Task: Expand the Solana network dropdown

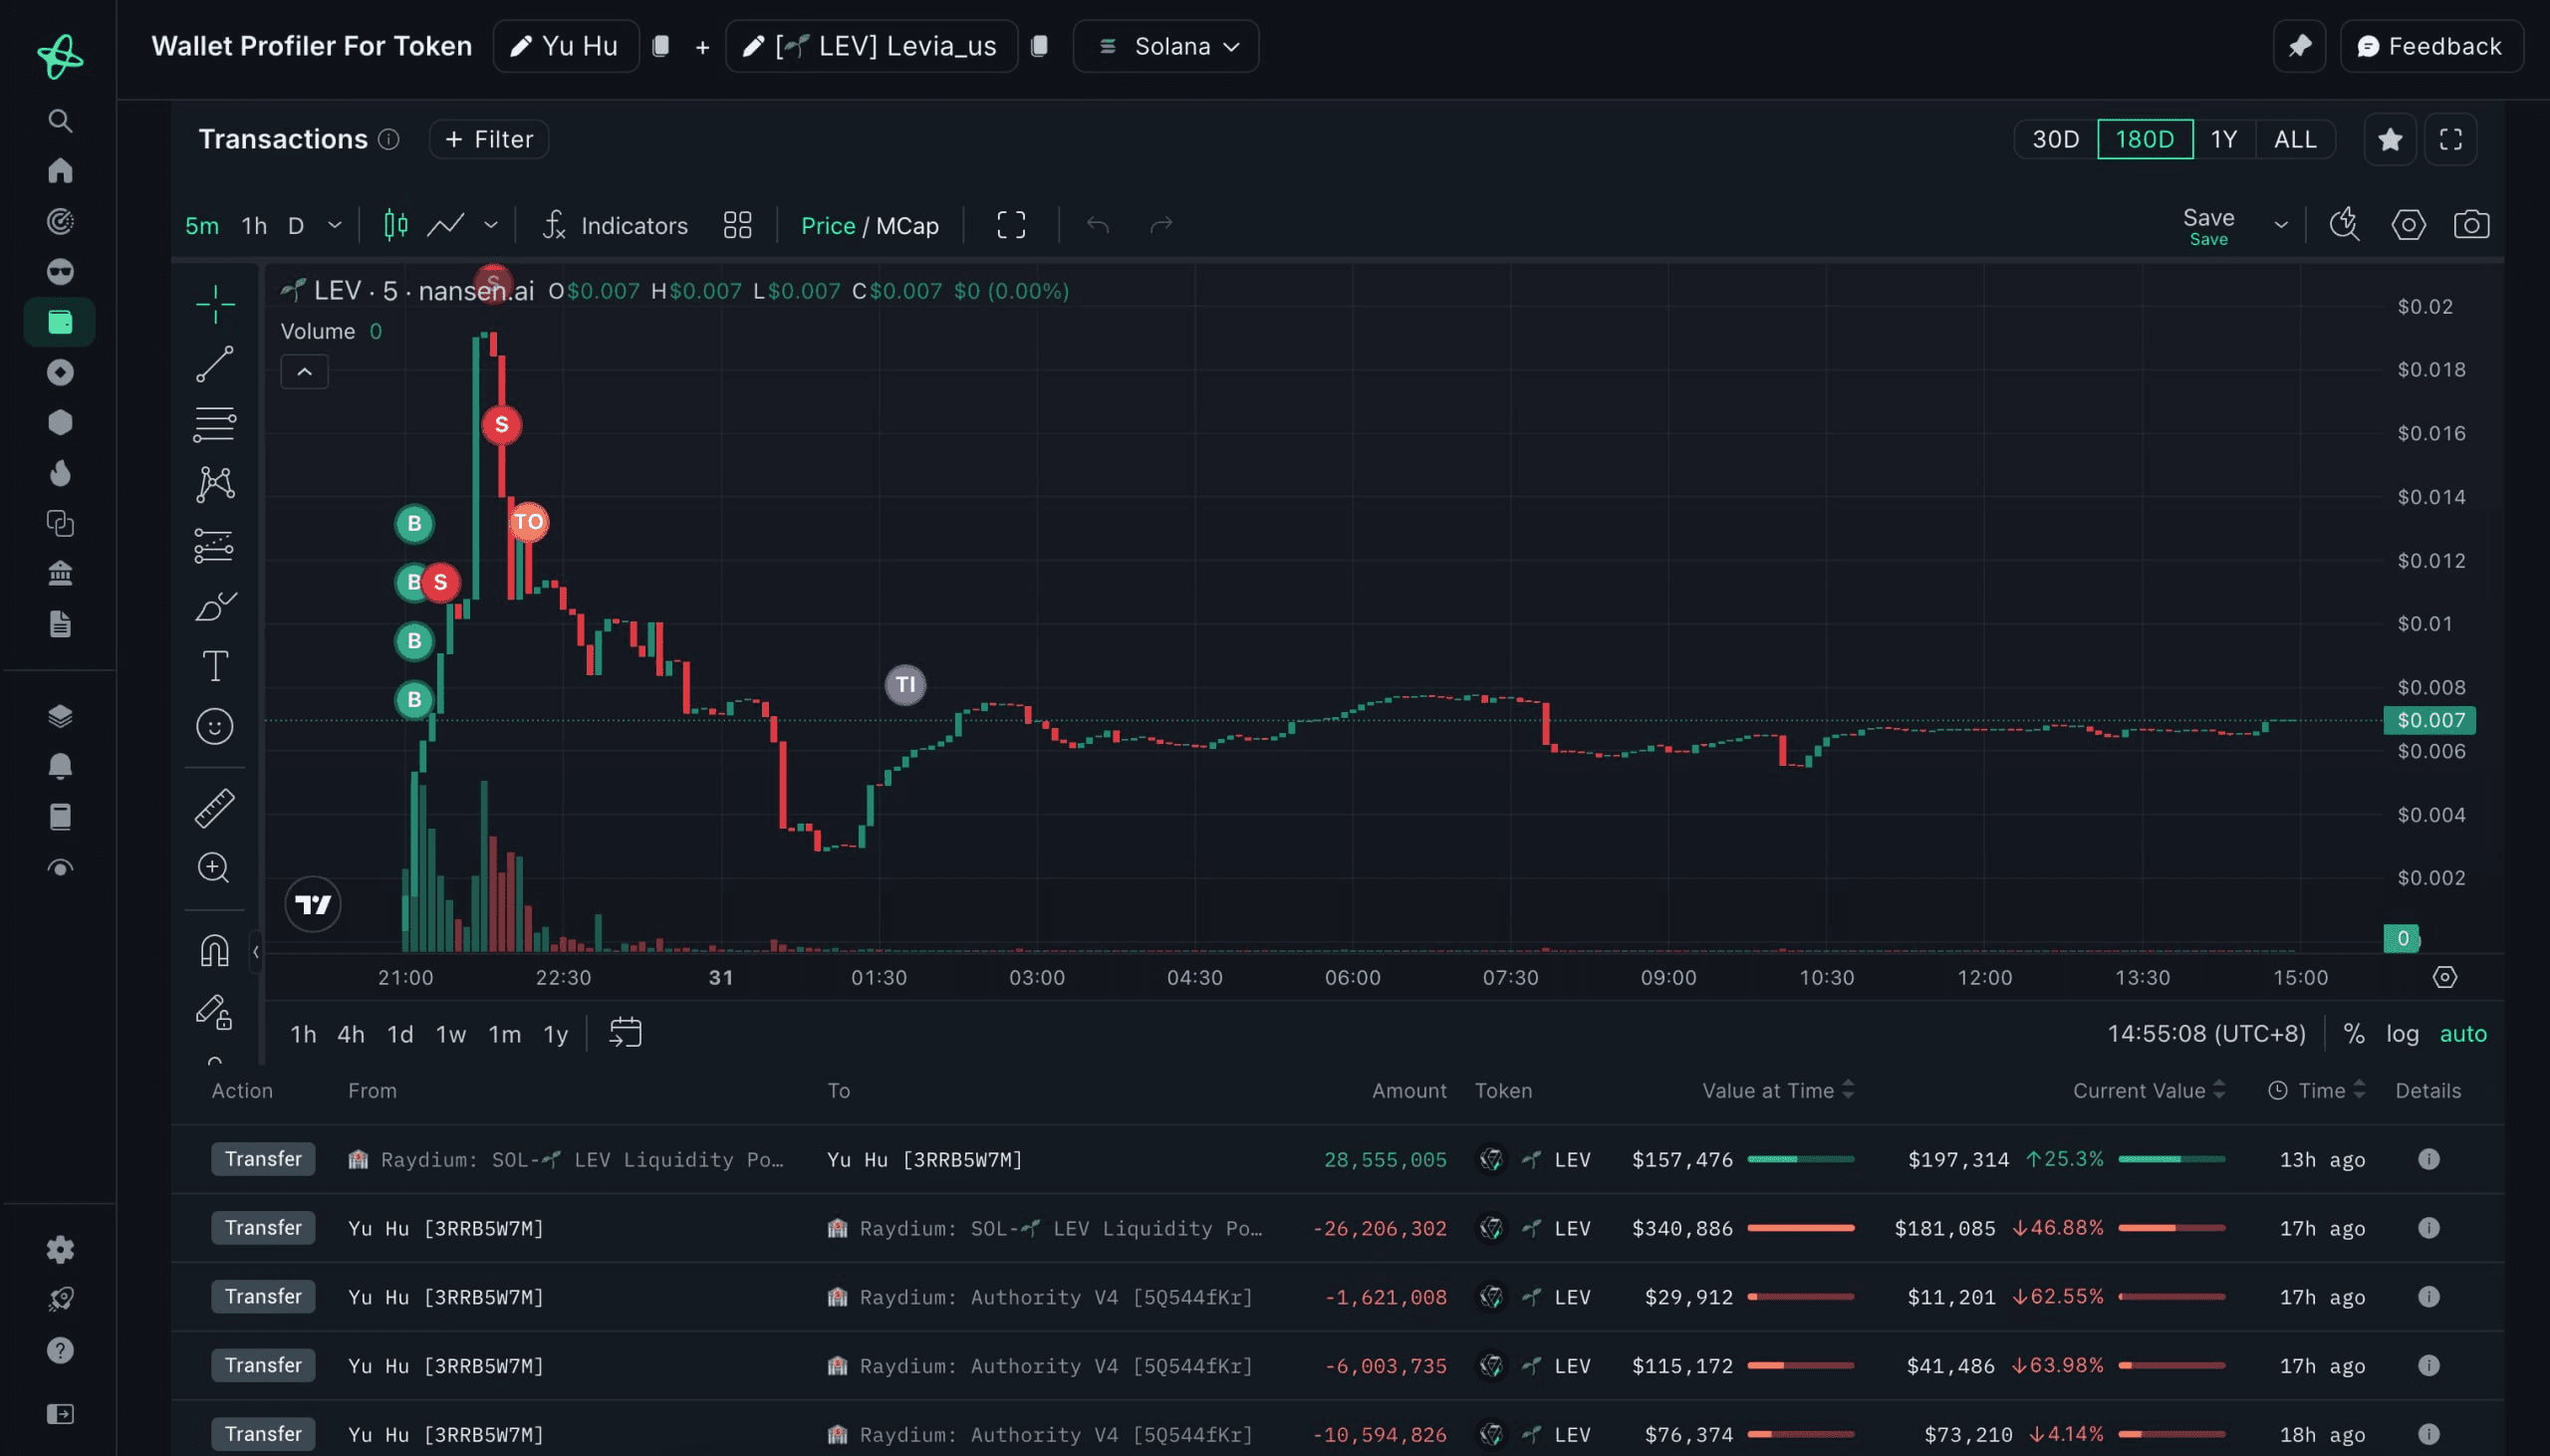Action: click(1166, 44)
